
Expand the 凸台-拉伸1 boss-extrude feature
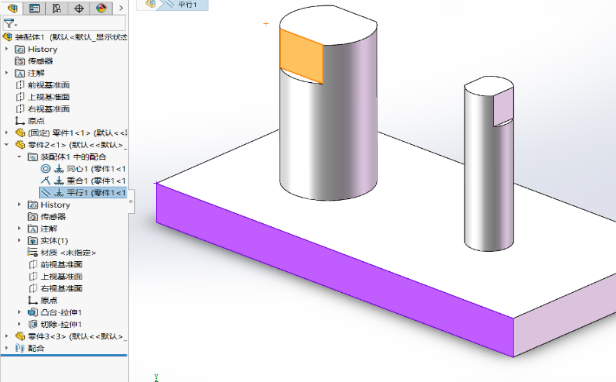(19, 312)
